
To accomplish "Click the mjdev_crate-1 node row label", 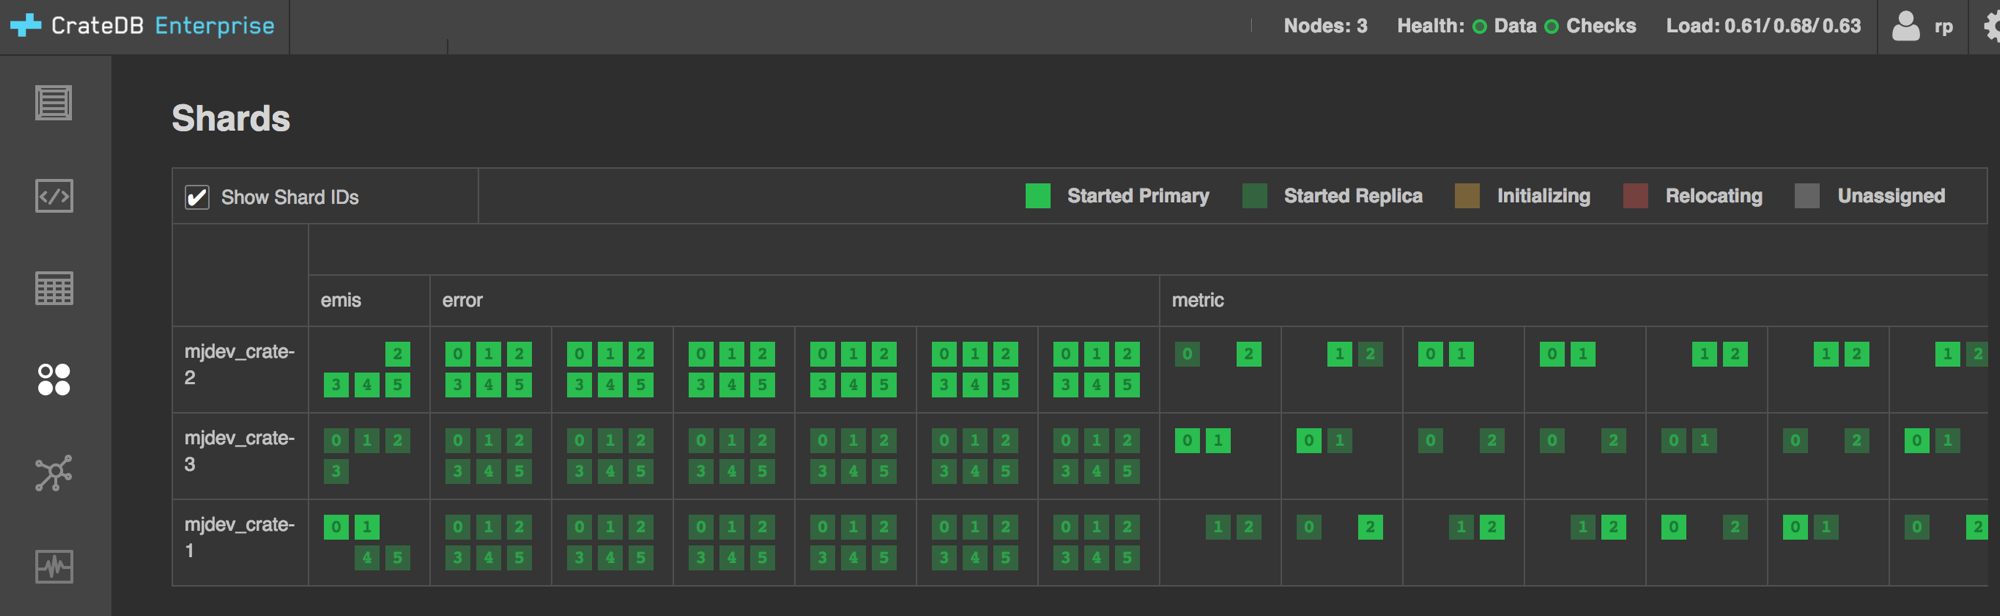I will [240, 537].
